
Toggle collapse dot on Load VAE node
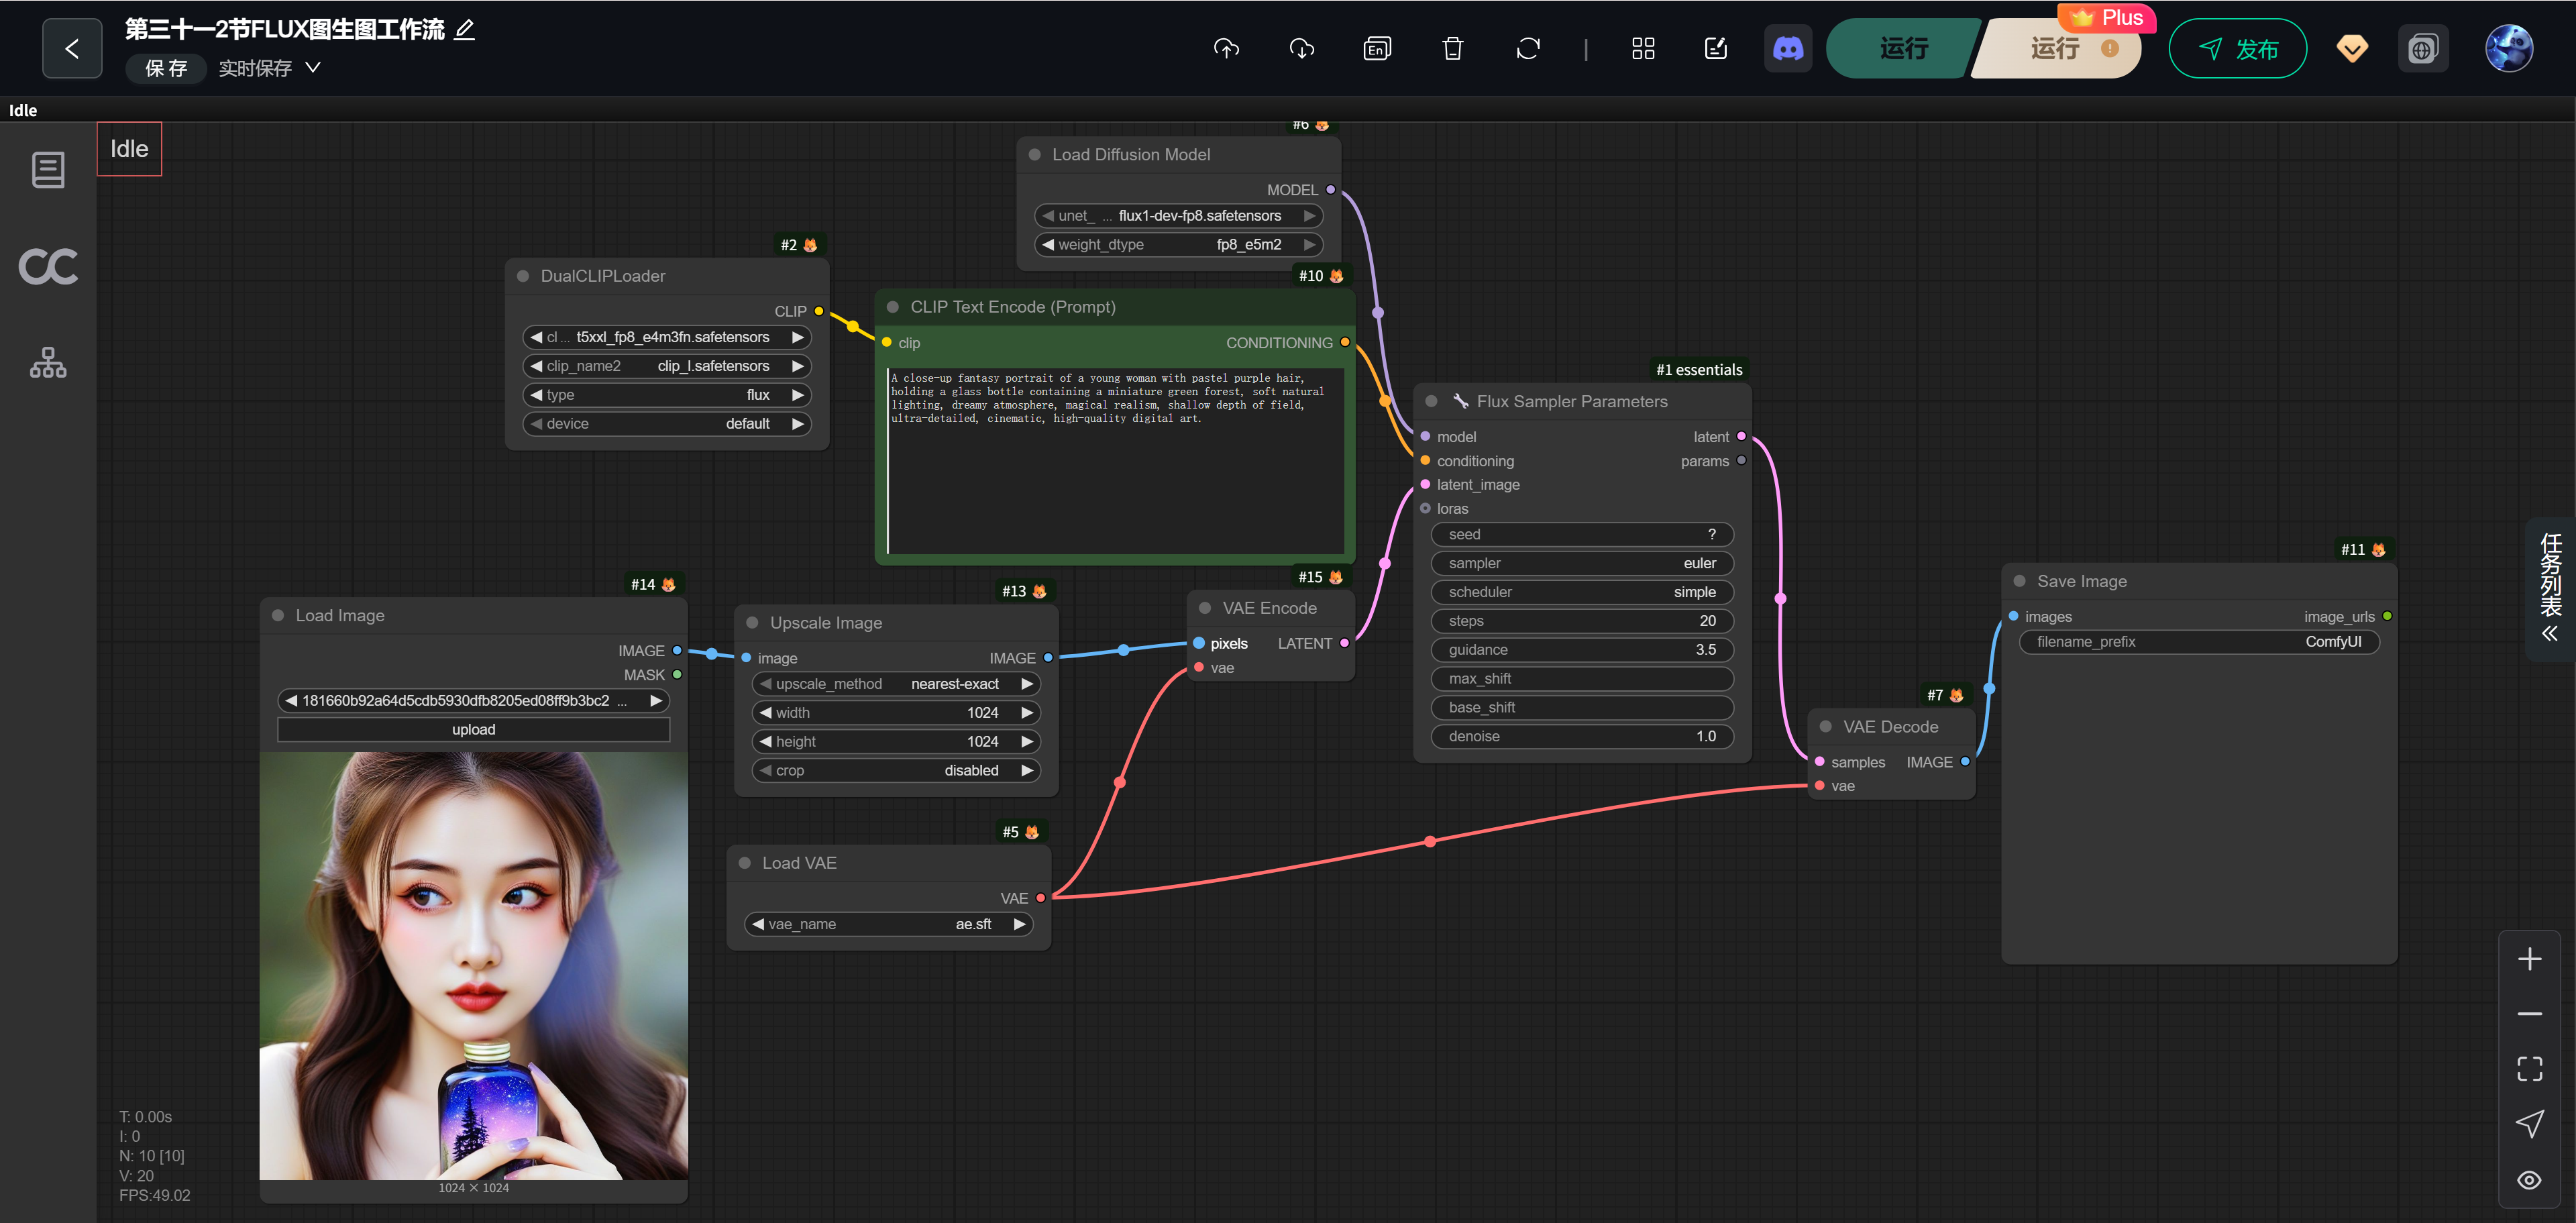(744, 863)
